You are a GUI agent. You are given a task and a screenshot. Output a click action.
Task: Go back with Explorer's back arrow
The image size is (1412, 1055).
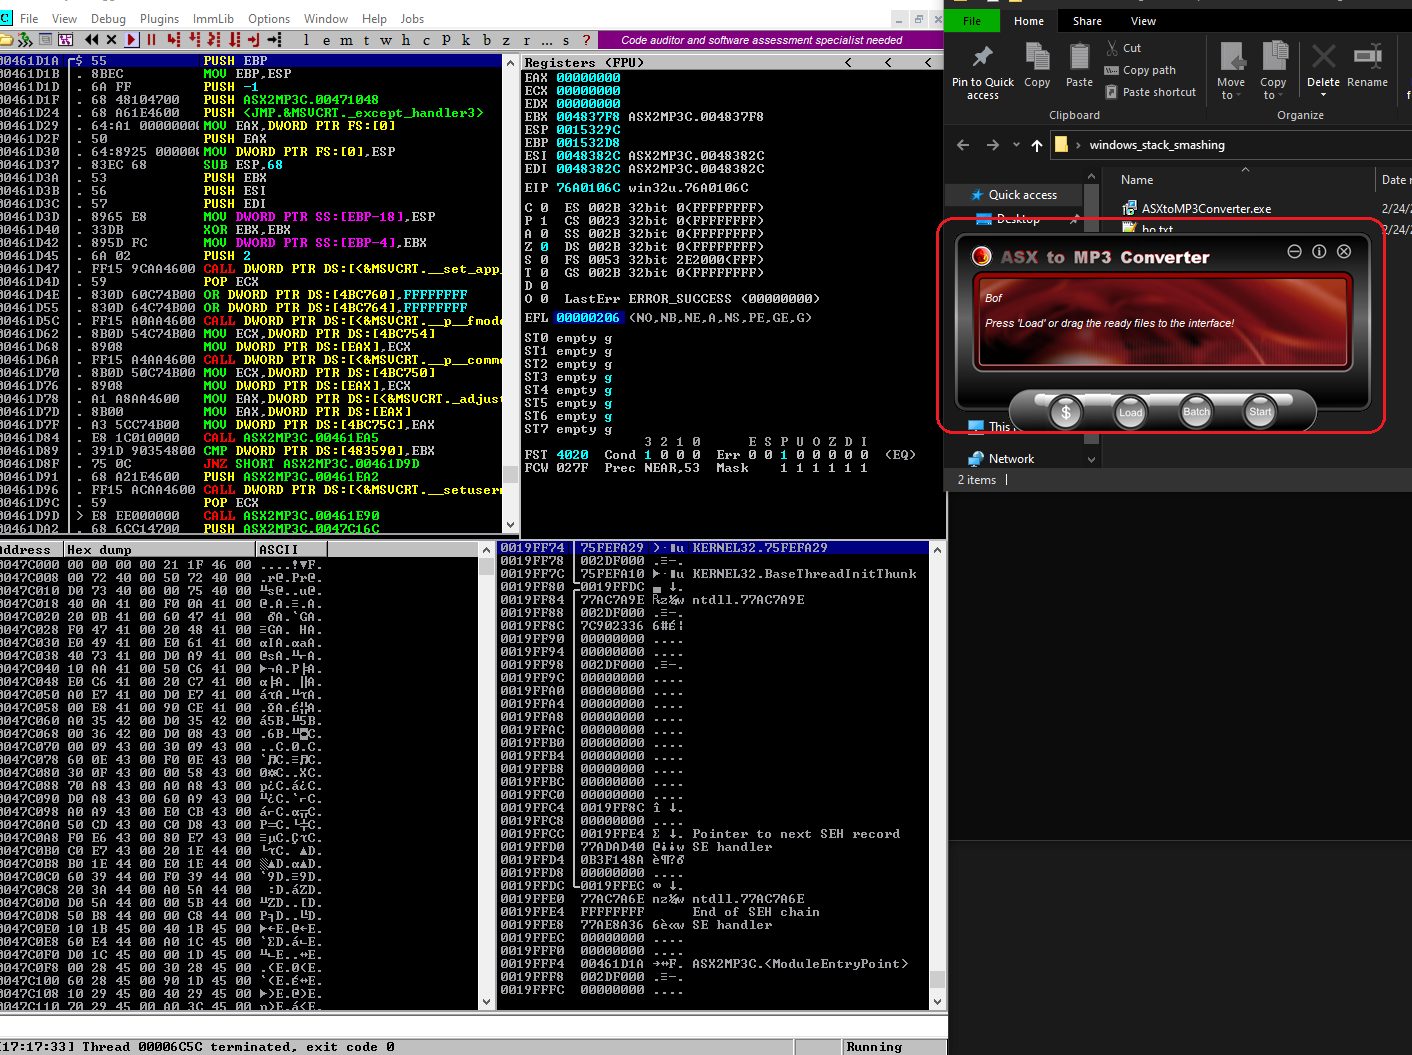pyautogui.click(x=963, y=145)
